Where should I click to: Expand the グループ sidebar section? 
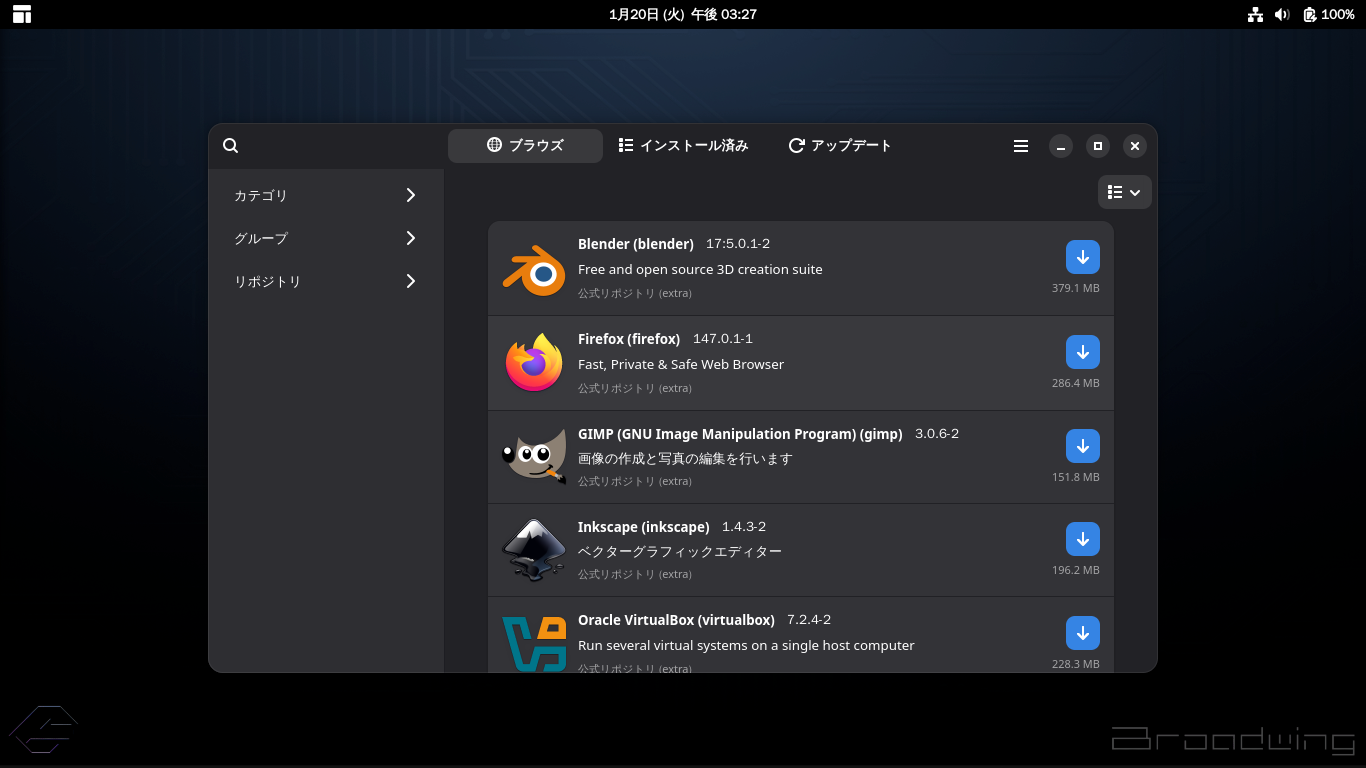point(326,238)
